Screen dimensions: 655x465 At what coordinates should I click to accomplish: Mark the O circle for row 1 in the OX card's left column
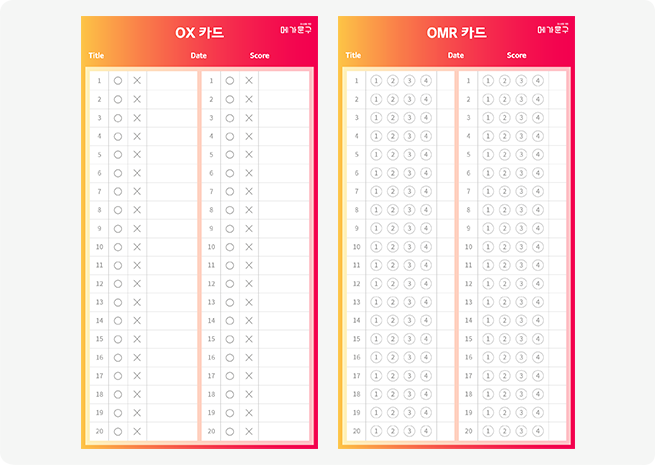(118, 80)
